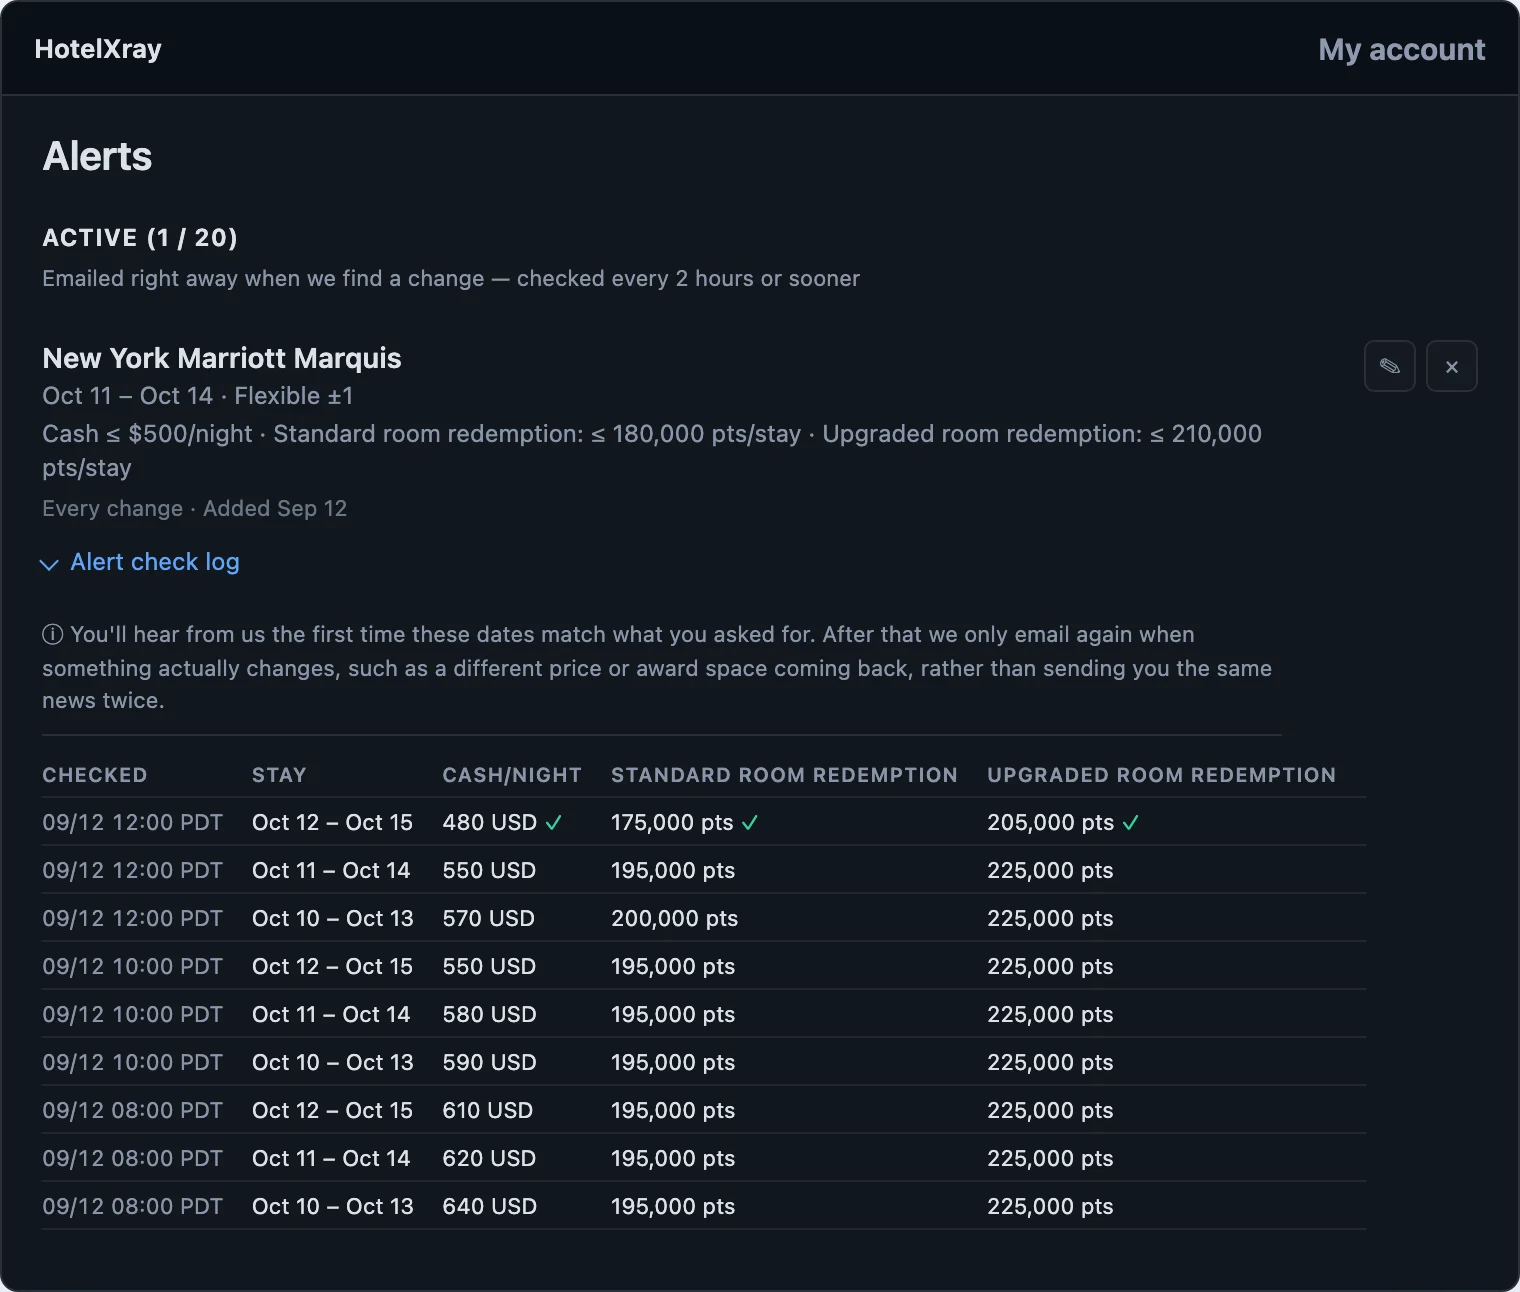This screenshot has width=1520, height=1292.
Task: Edit the New York Marriott Marquis alert
Action: point(1389,366)
